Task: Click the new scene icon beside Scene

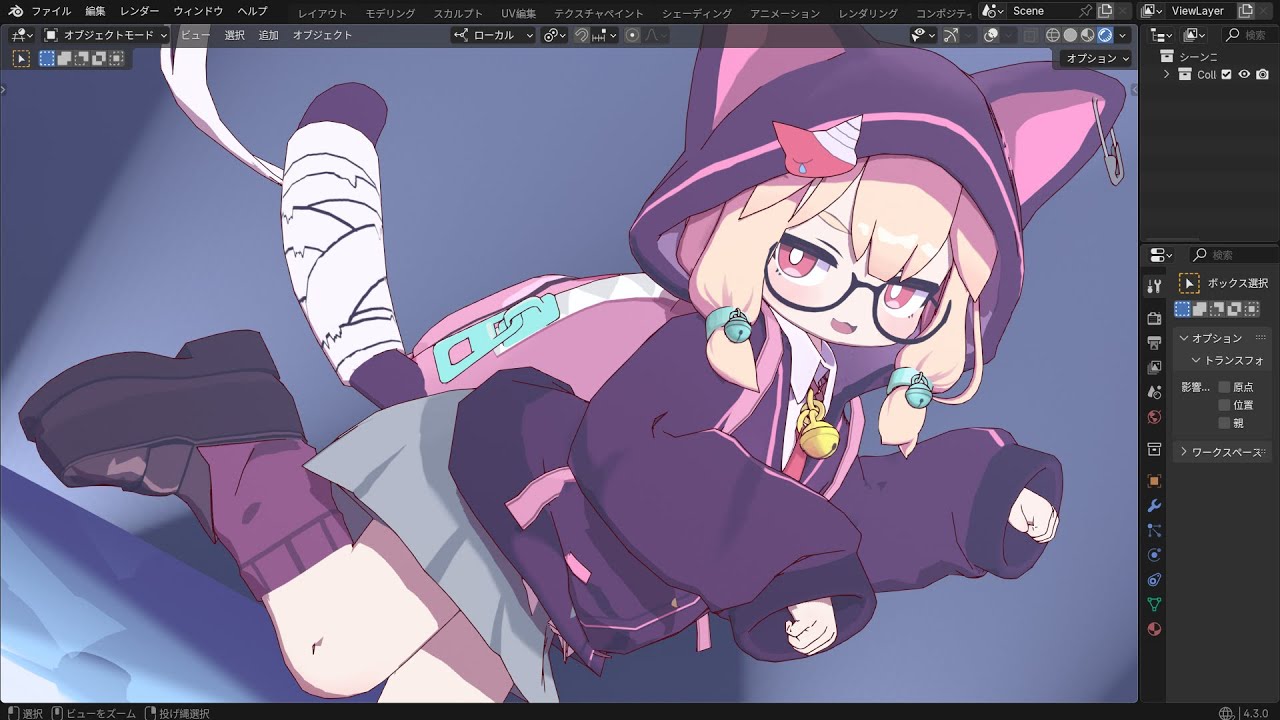Action: pos(1106,11)
